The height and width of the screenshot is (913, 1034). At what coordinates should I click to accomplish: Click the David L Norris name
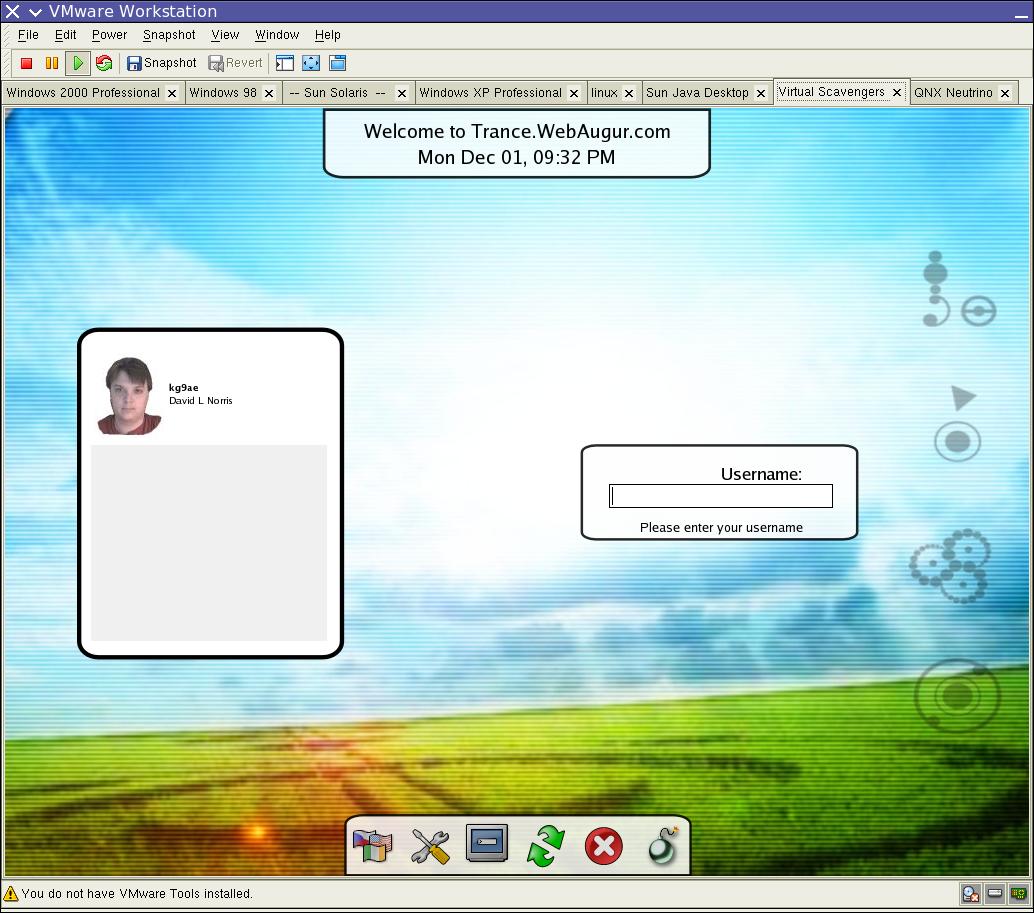point(200,401)
